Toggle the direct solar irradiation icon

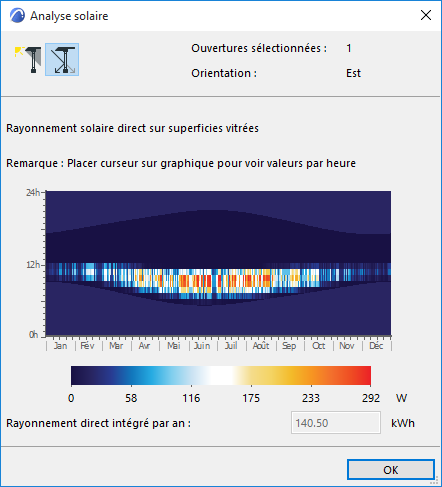(x=62, y=60)
